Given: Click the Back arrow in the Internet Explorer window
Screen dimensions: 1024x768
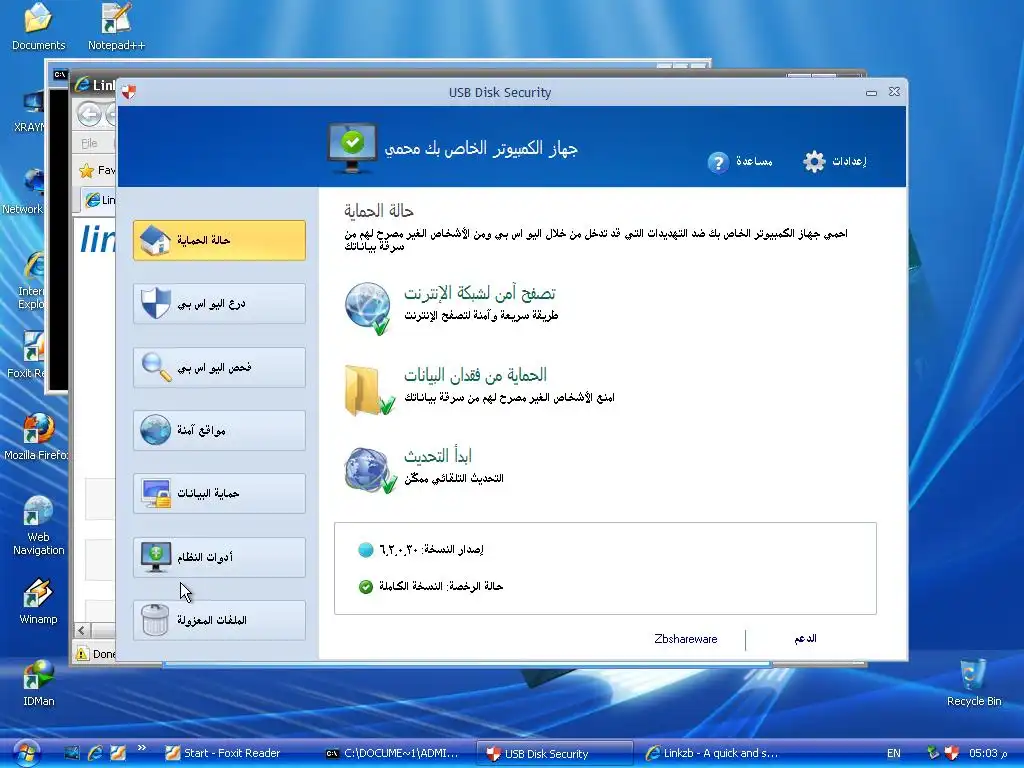Looking at the screenshot, I should pyautogui.click(x=89, y=114).
